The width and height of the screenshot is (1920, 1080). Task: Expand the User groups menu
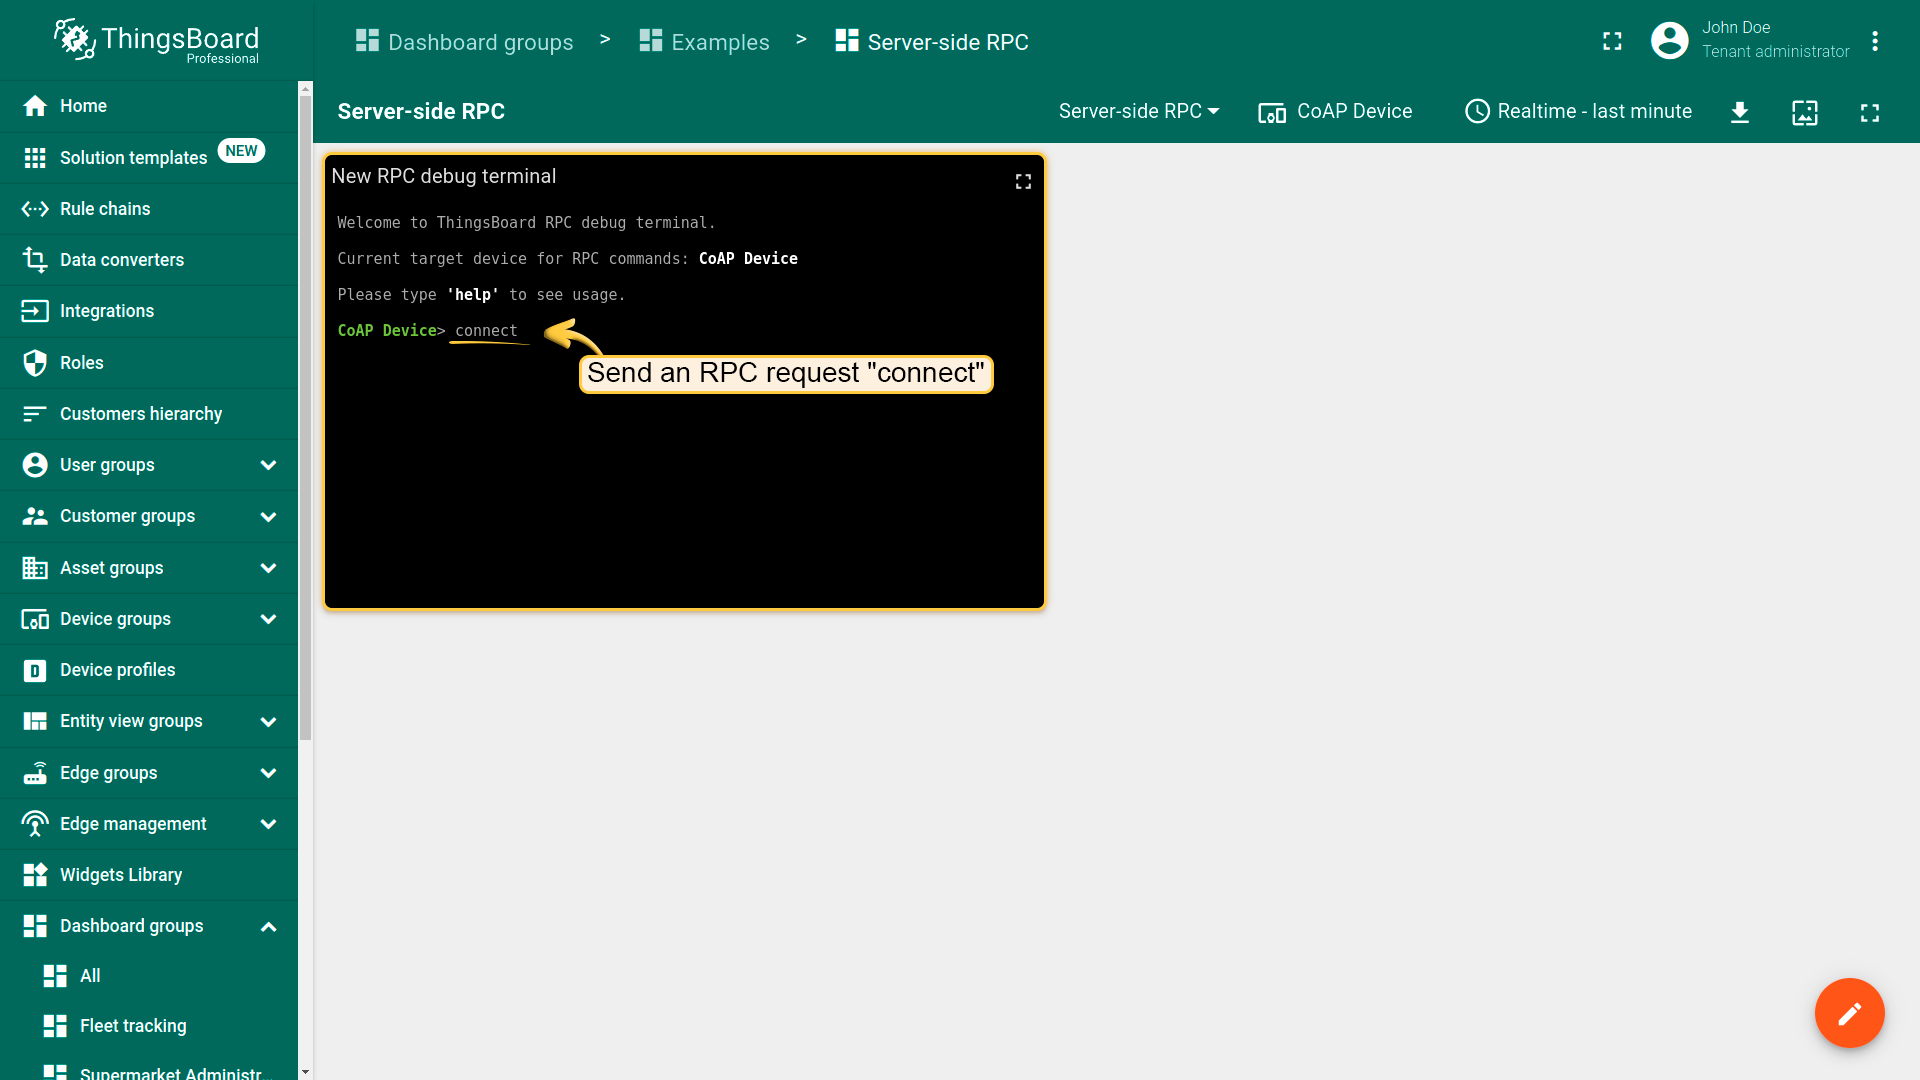click(268, 465)
